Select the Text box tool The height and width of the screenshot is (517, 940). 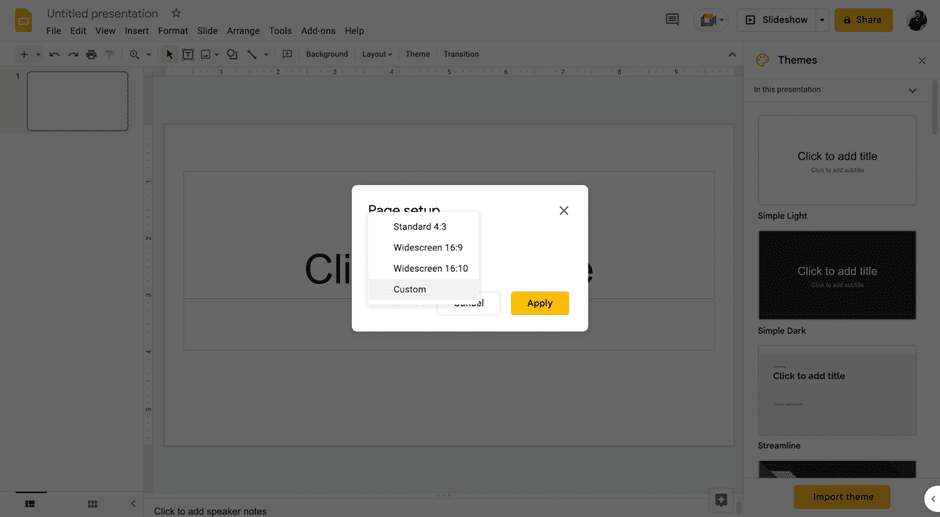tap(187, 54)
